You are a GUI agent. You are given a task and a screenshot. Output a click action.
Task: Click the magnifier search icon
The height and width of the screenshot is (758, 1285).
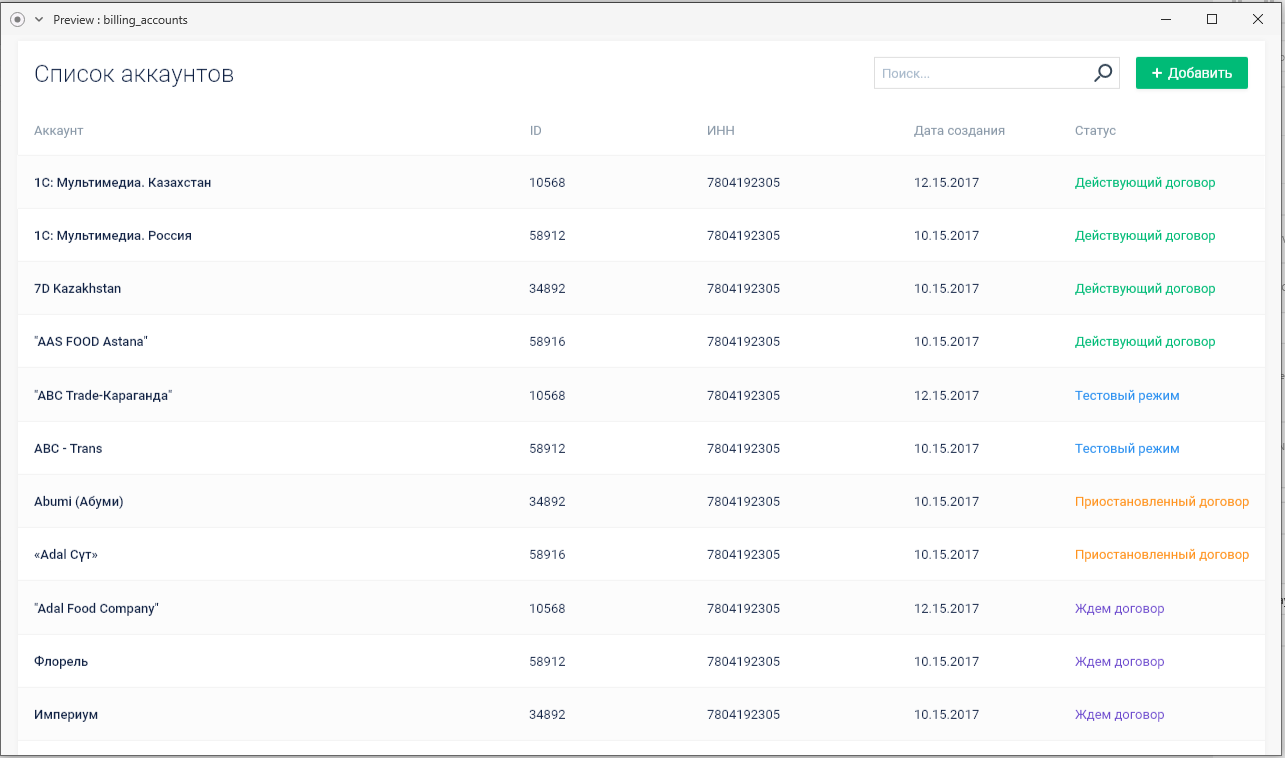point(1103,73)
